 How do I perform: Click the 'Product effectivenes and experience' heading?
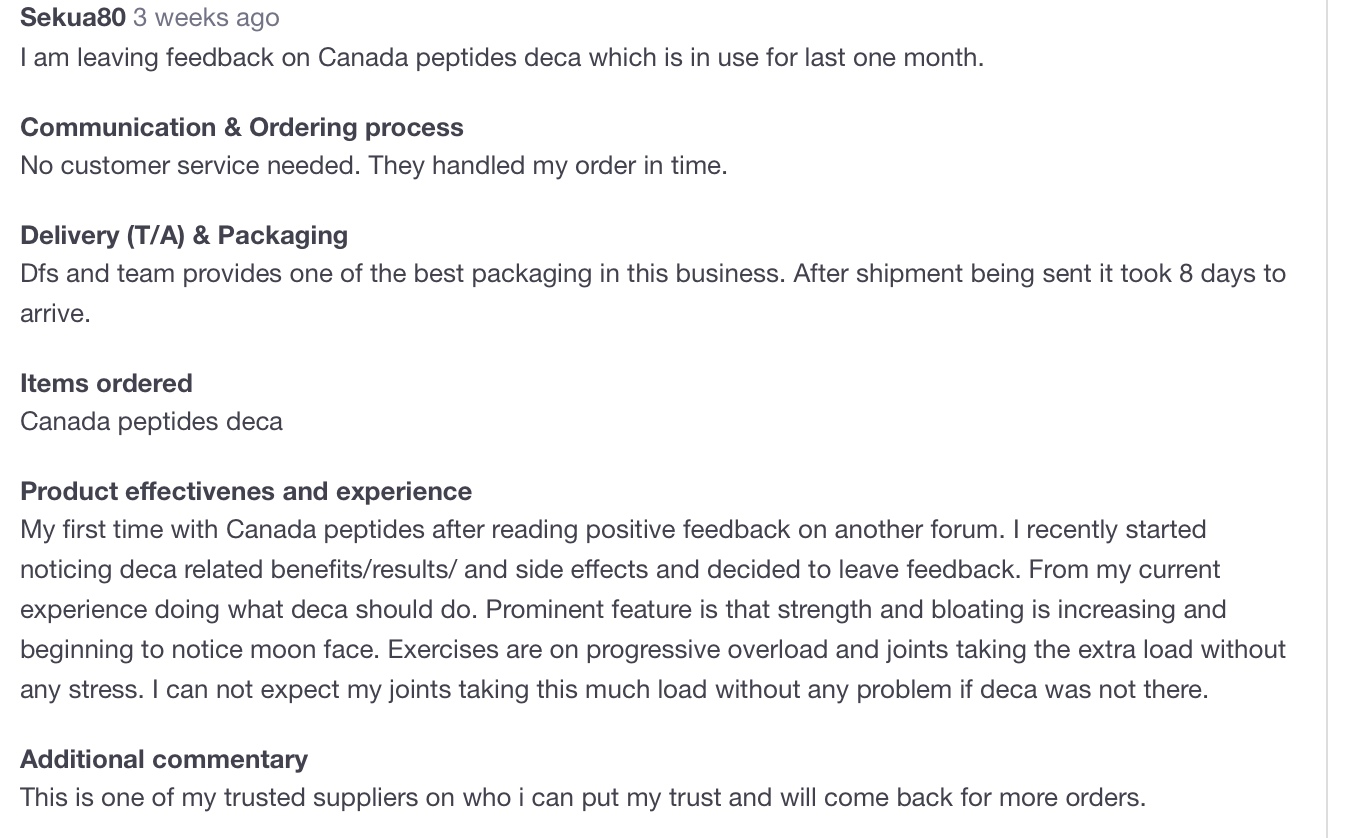pos(246,492)
